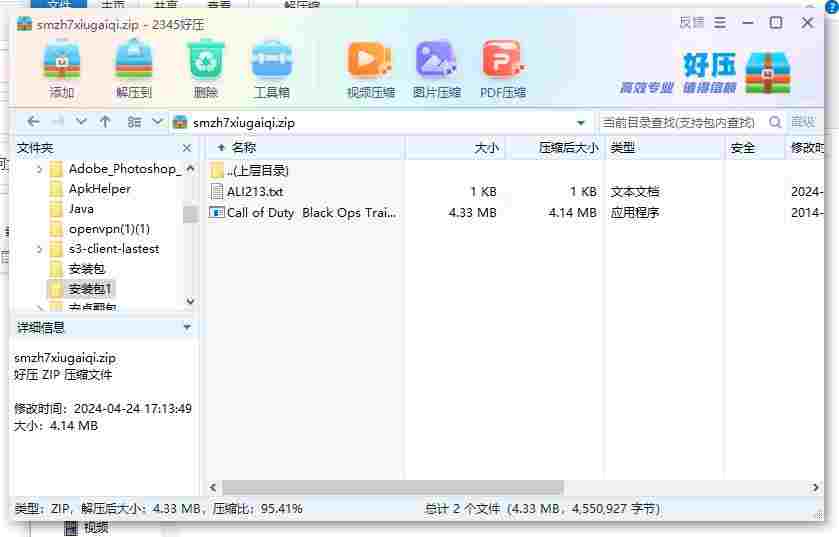The height and width of the screenshot is (537, 839).
Task: Click the 4.14 MB compressed size cell
Action: (573, 213)
